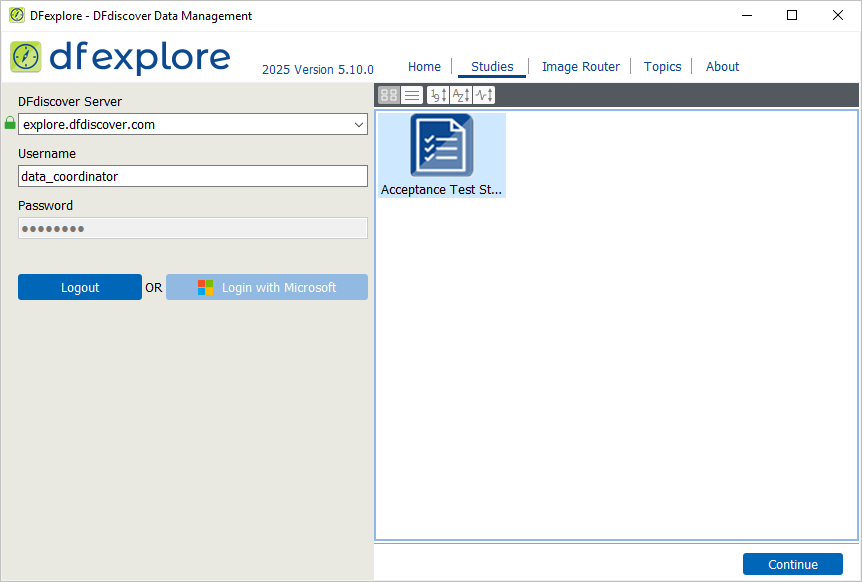Viewport: 862px width, 582px height.
Task: Click the Logout button
Action: click(x=80, y=287)
